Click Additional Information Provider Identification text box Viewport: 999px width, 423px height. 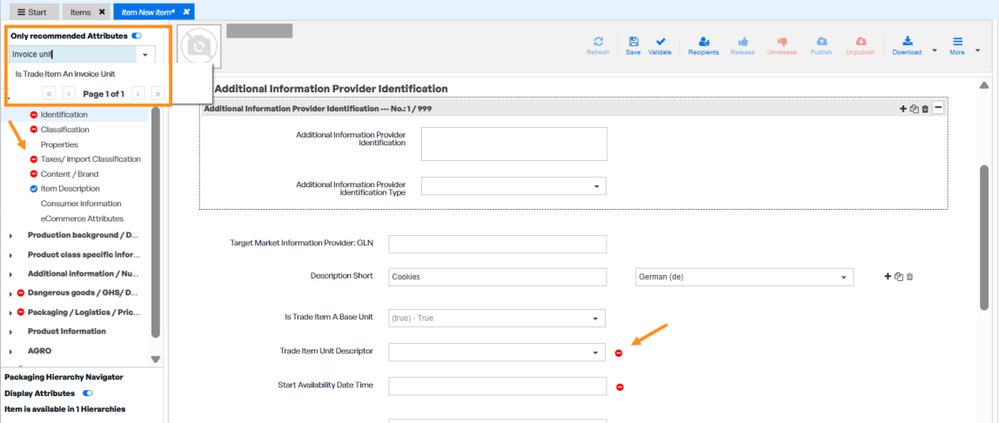point(514,144)
